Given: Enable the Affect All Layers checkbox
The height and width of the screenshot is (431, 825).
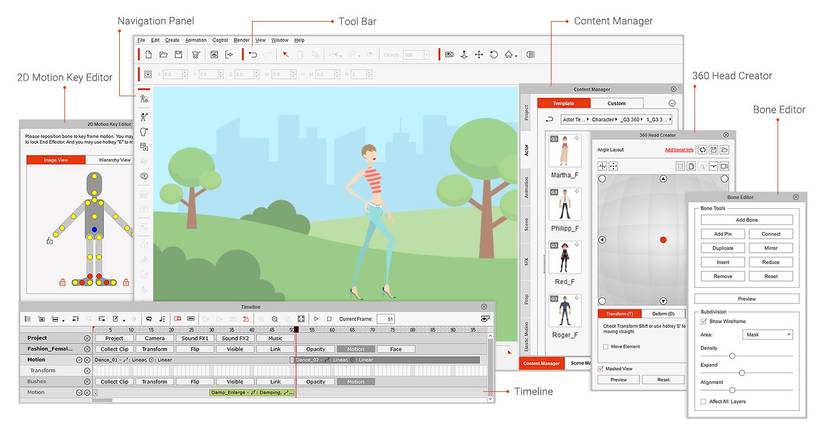Looking at the screenshot, I should [x=704, y=401].
